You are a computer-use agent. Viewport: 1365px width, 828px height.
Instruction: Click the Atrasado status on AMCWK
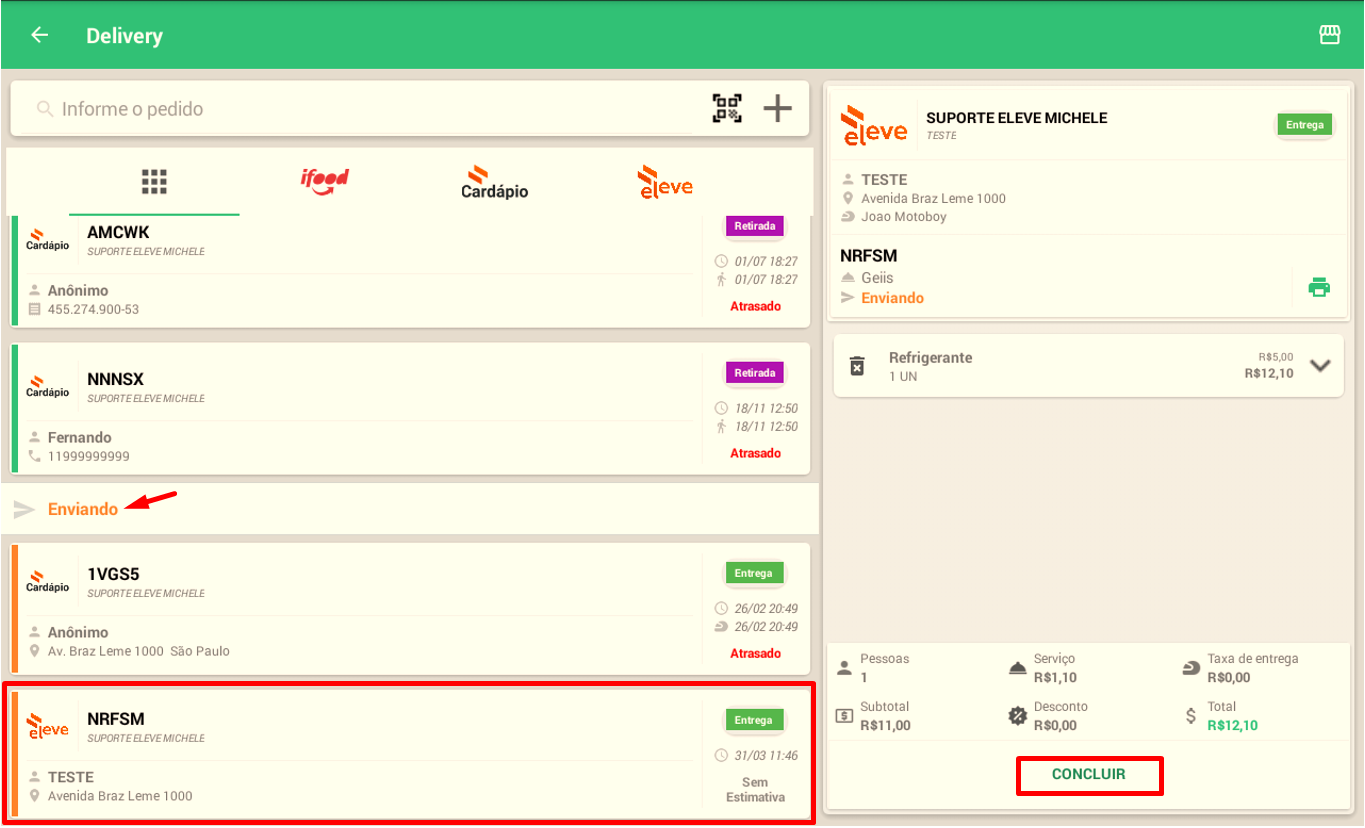click(755, 306)
